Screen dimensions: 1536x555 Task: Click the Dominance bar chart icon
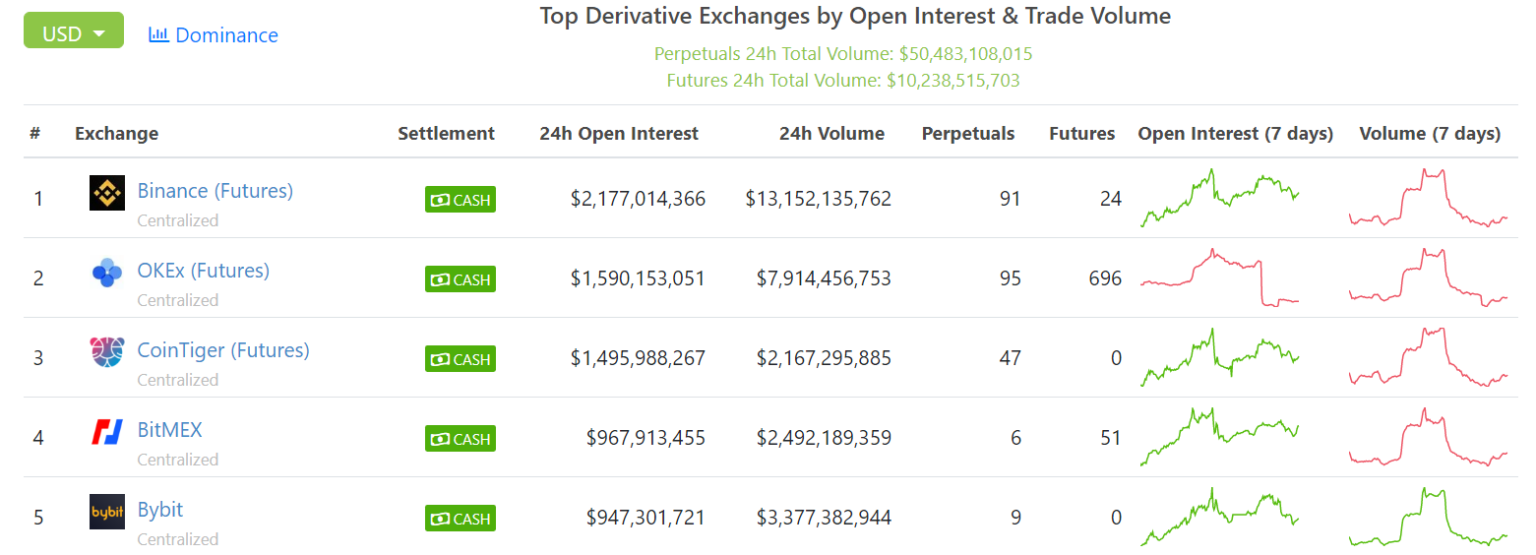click(x=158, y=35)
